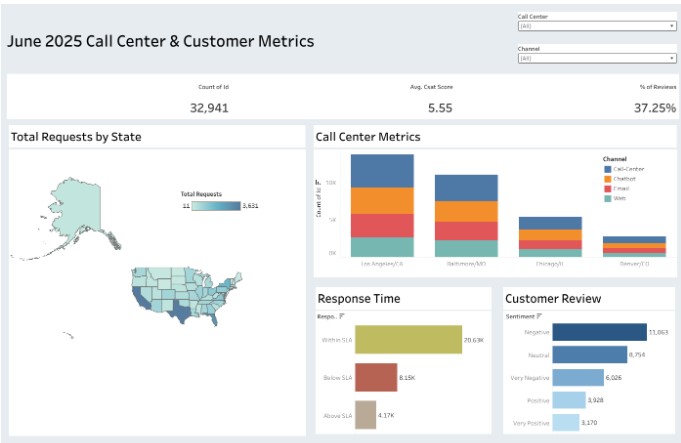Select Chatbot orange legend swatch

pyautogui.click(x=607, y=178)
